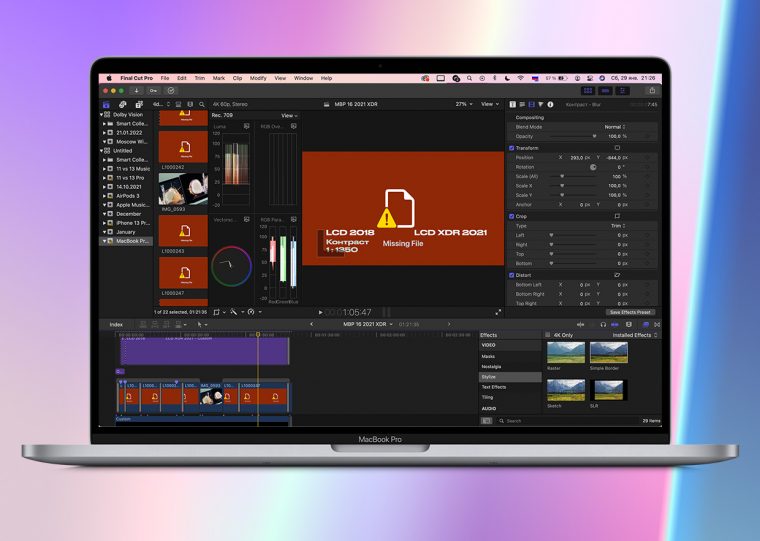This screenshot has width=760, height=541.
Task: Play the viewer with the play button
Action: pos(320,313)
